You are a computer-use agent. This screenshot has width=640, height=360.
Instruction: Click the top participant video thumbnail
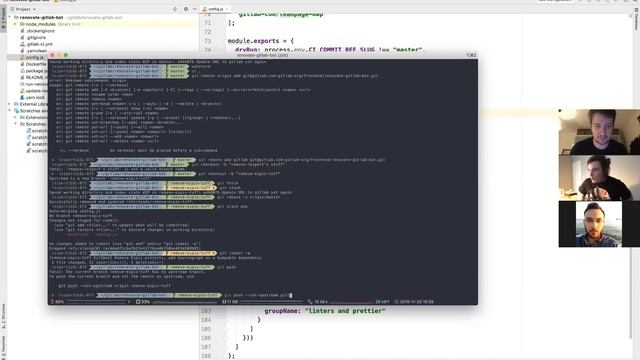[x=599, y=132]
